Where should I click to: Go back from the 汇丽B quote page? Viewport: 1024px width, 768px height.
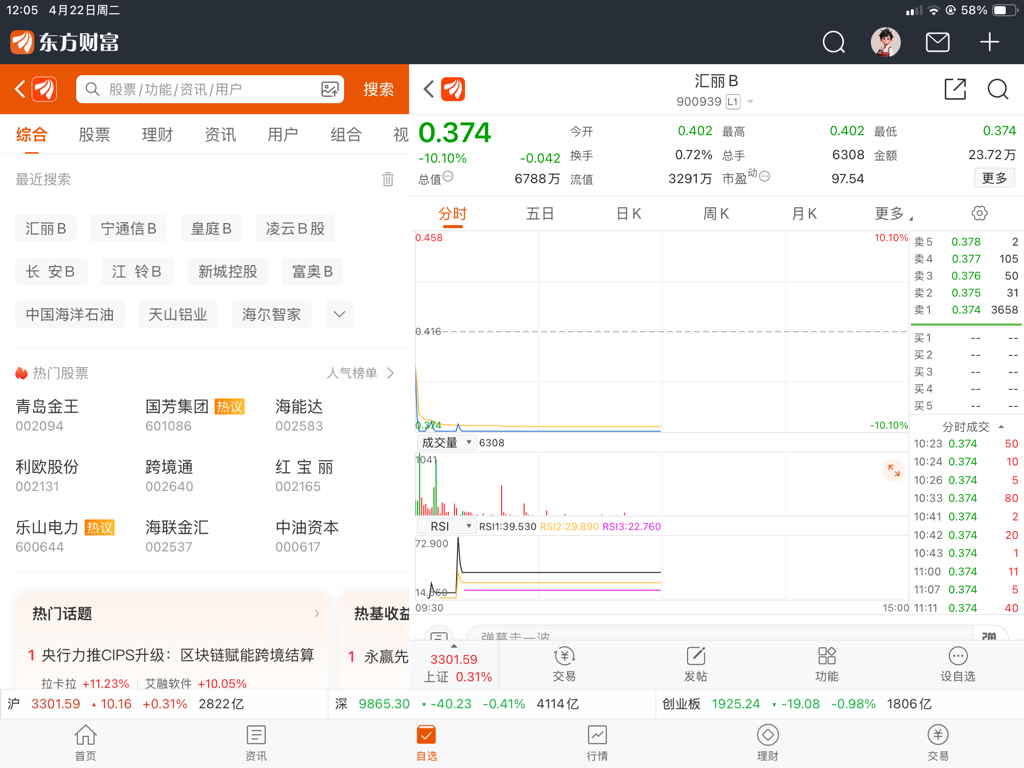[x=428, y=89]
